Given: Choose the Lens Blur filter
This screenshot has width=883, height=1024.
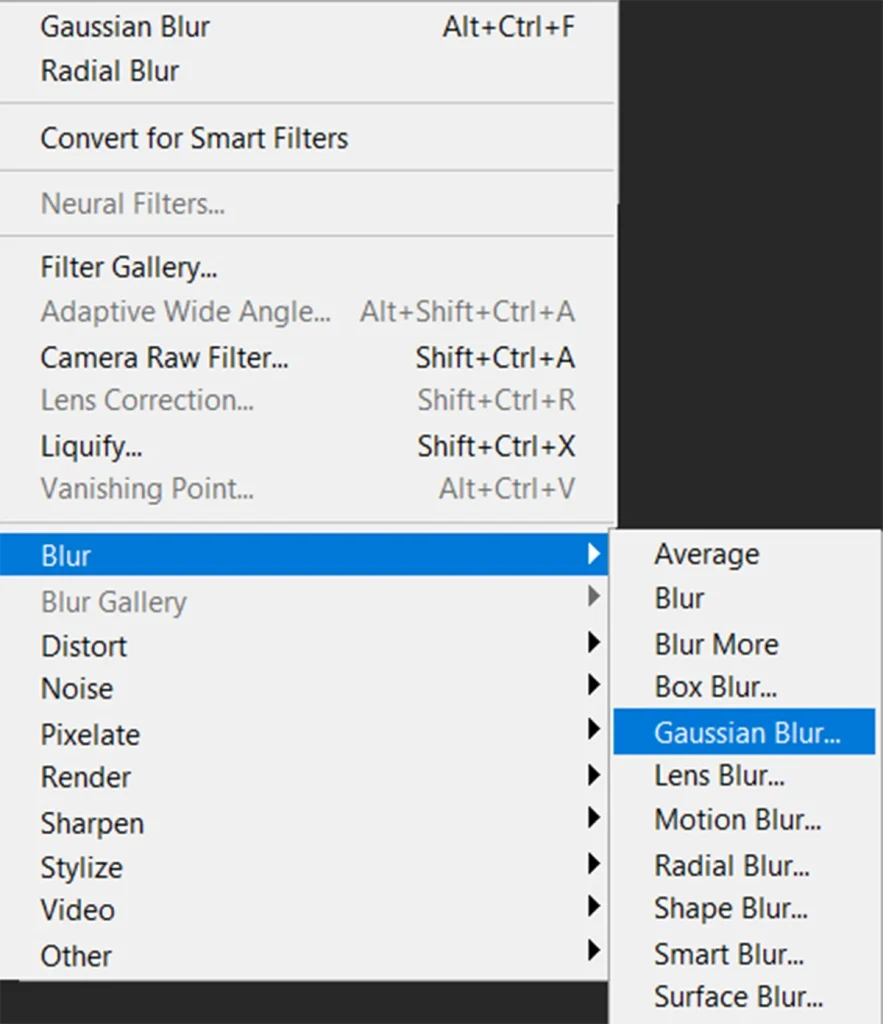Looking at the screenshot, I should click(x=719, y=776).
